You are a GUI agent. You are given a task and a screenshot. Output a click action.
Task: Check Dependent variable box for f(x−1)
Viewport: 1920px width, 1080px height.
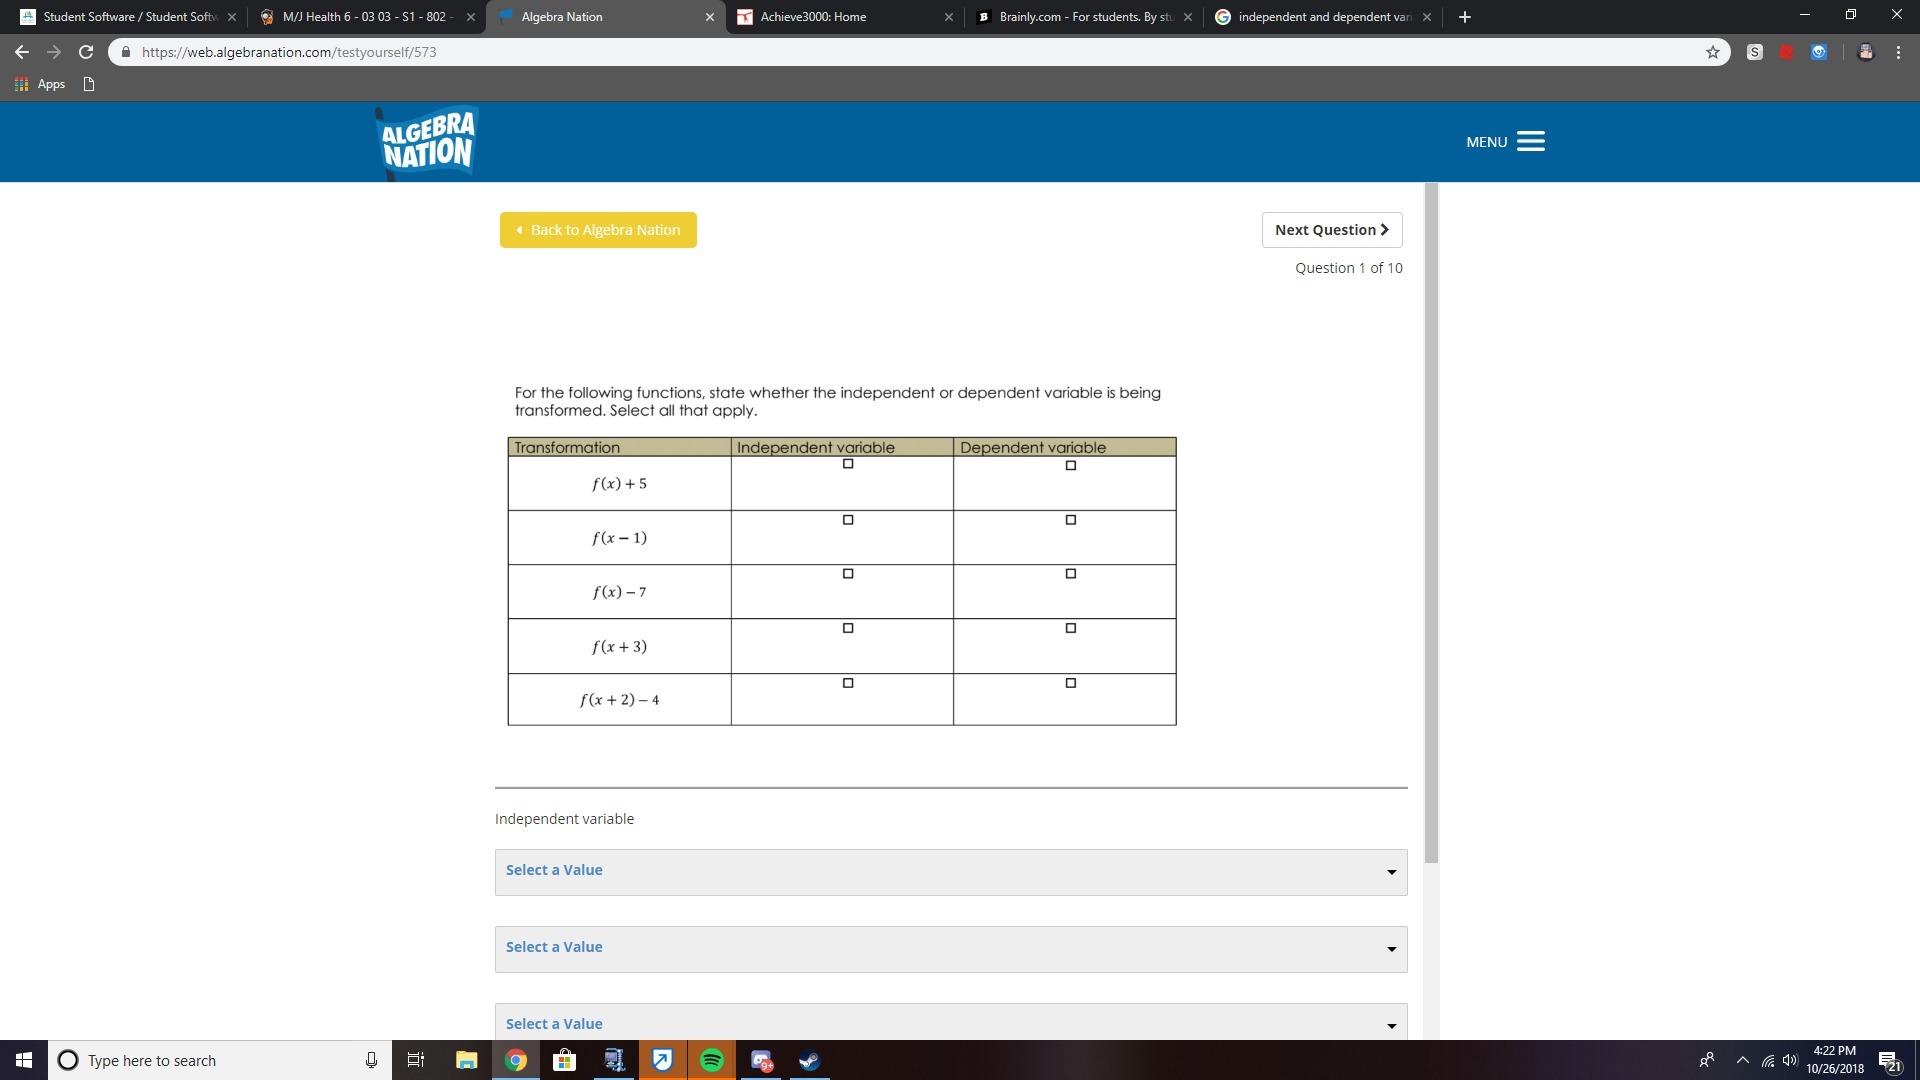pyautogui.click(x=1070, y=520)
